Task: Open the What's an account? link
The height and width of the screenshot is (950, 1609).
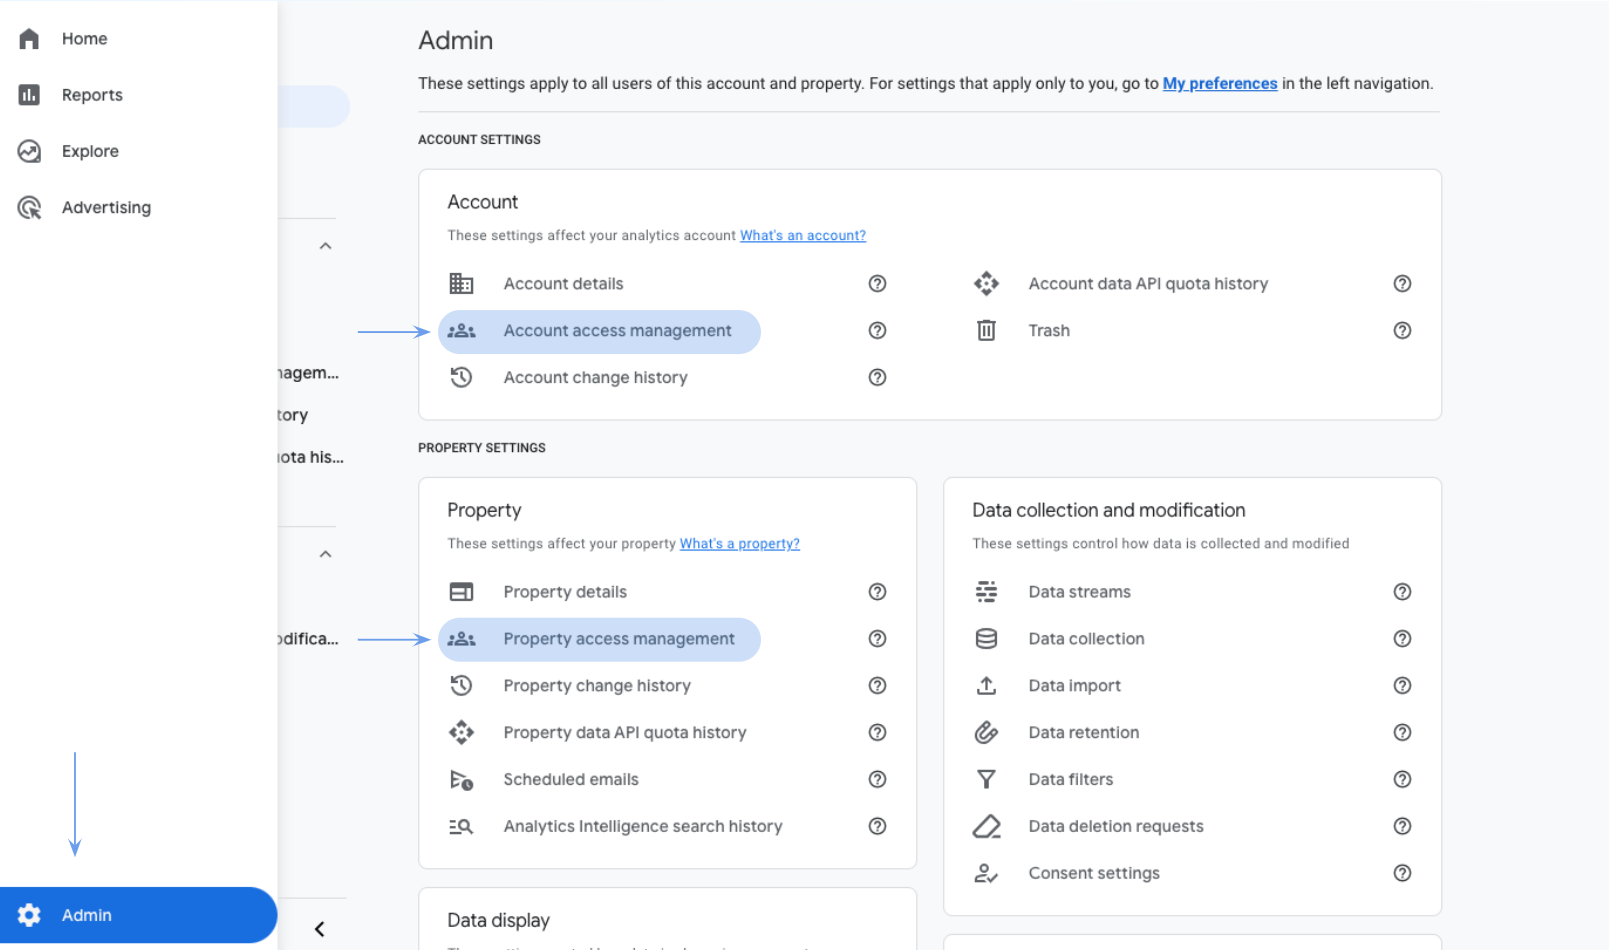Action: [x=803, y=236]
